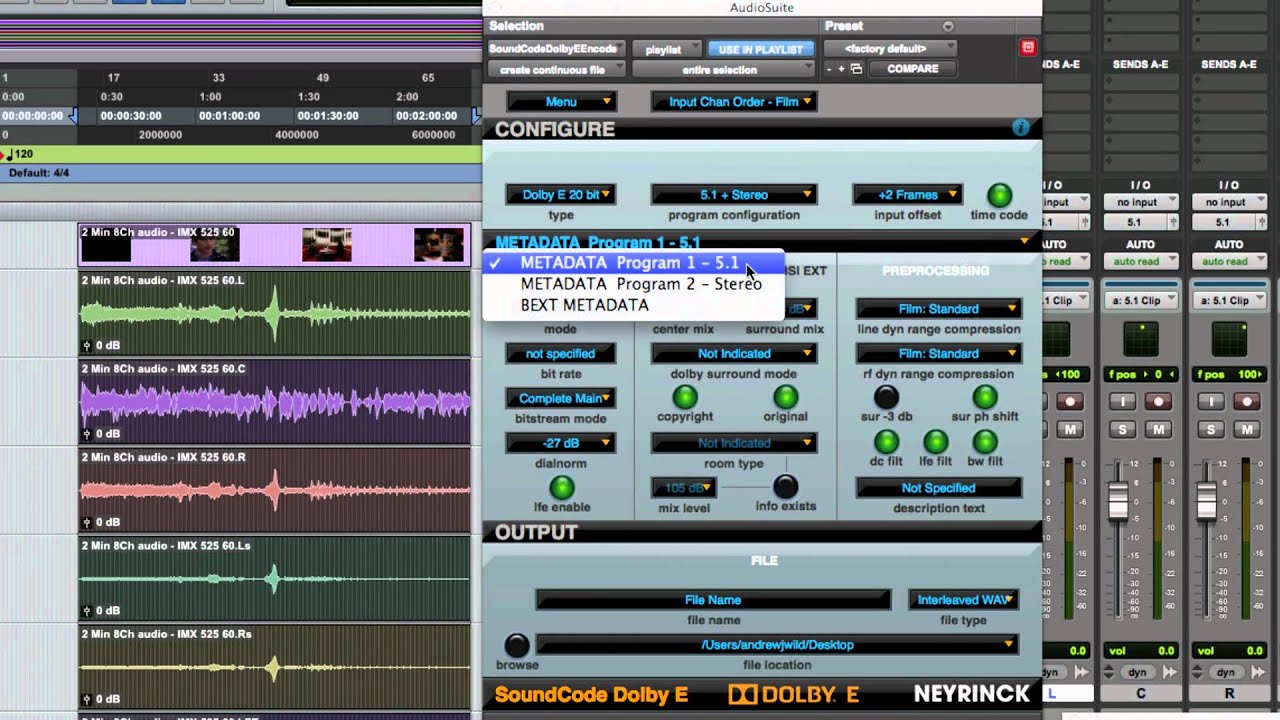
Task: Open the plug-in info icon beside CONFIGURE
Action: (x=1020, y=128)
